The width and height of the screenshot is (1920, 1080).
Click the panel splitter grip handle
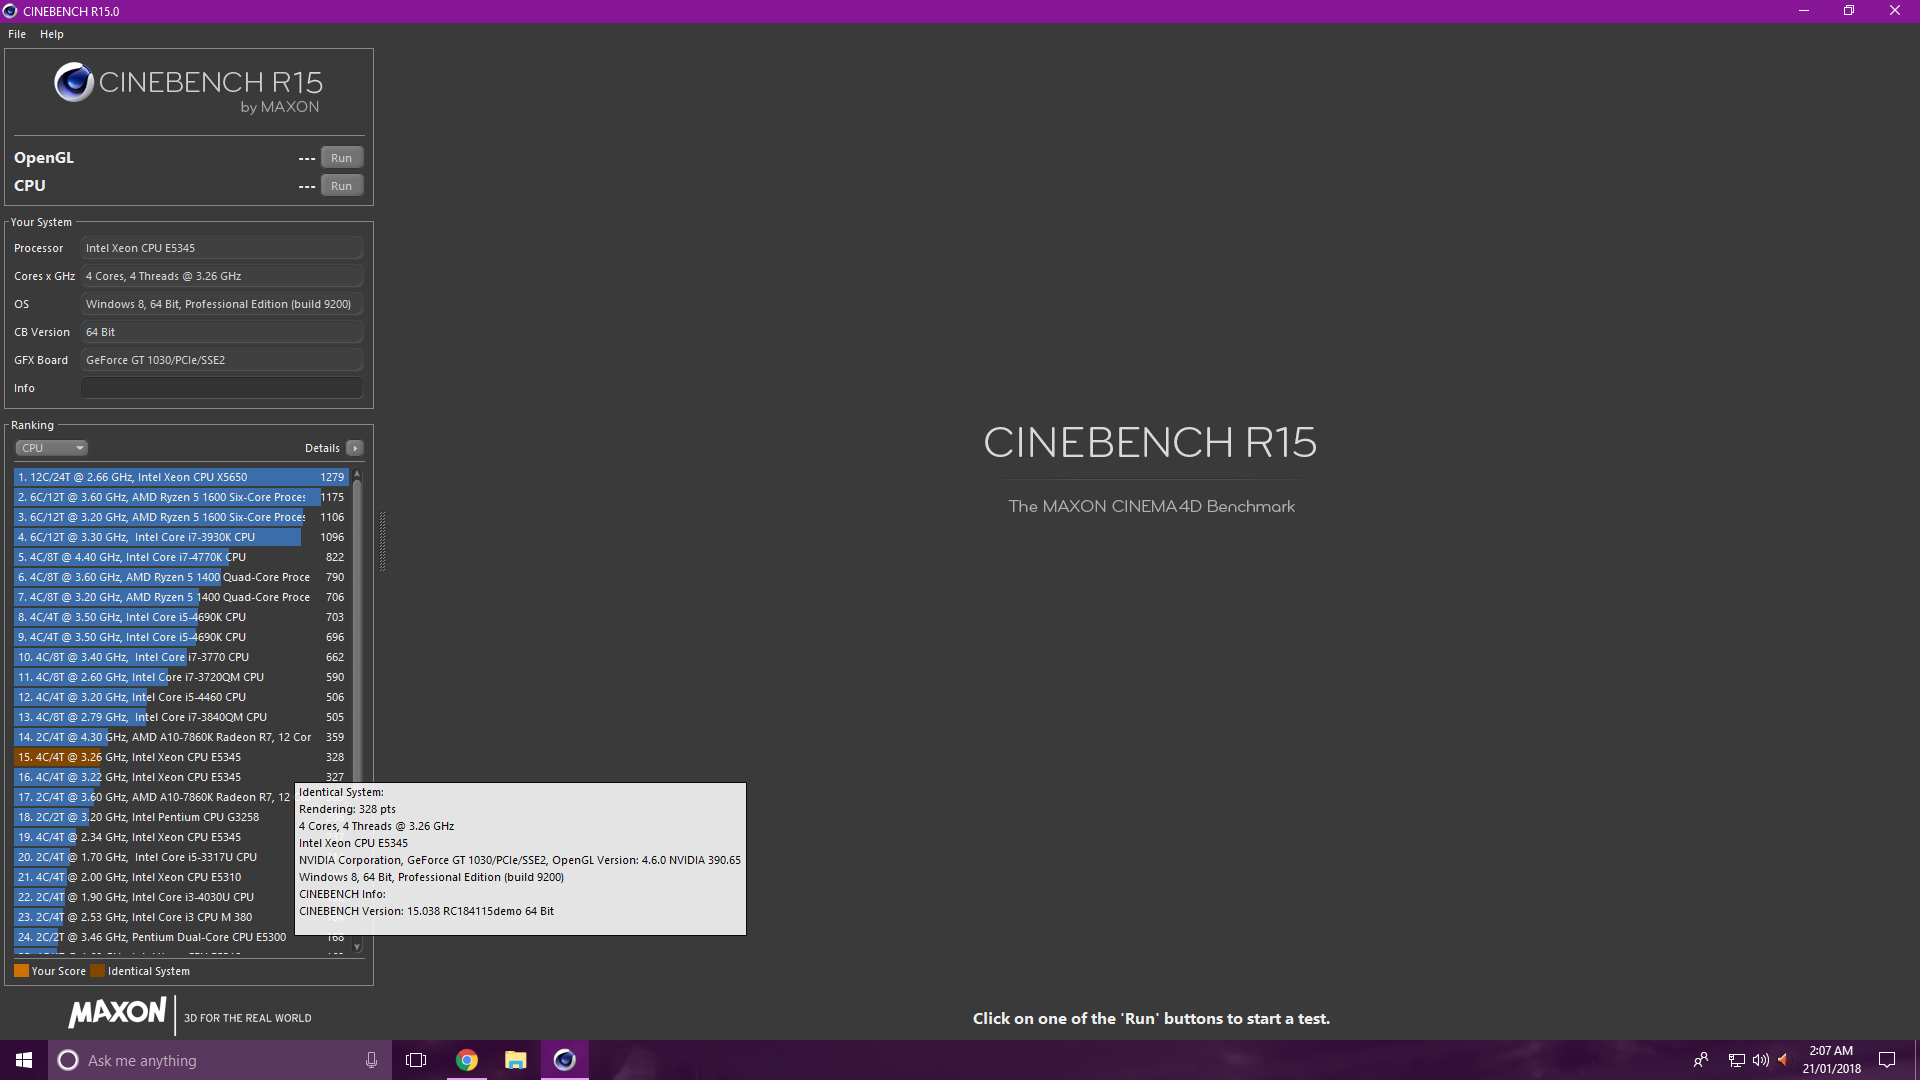pos(382,541)
